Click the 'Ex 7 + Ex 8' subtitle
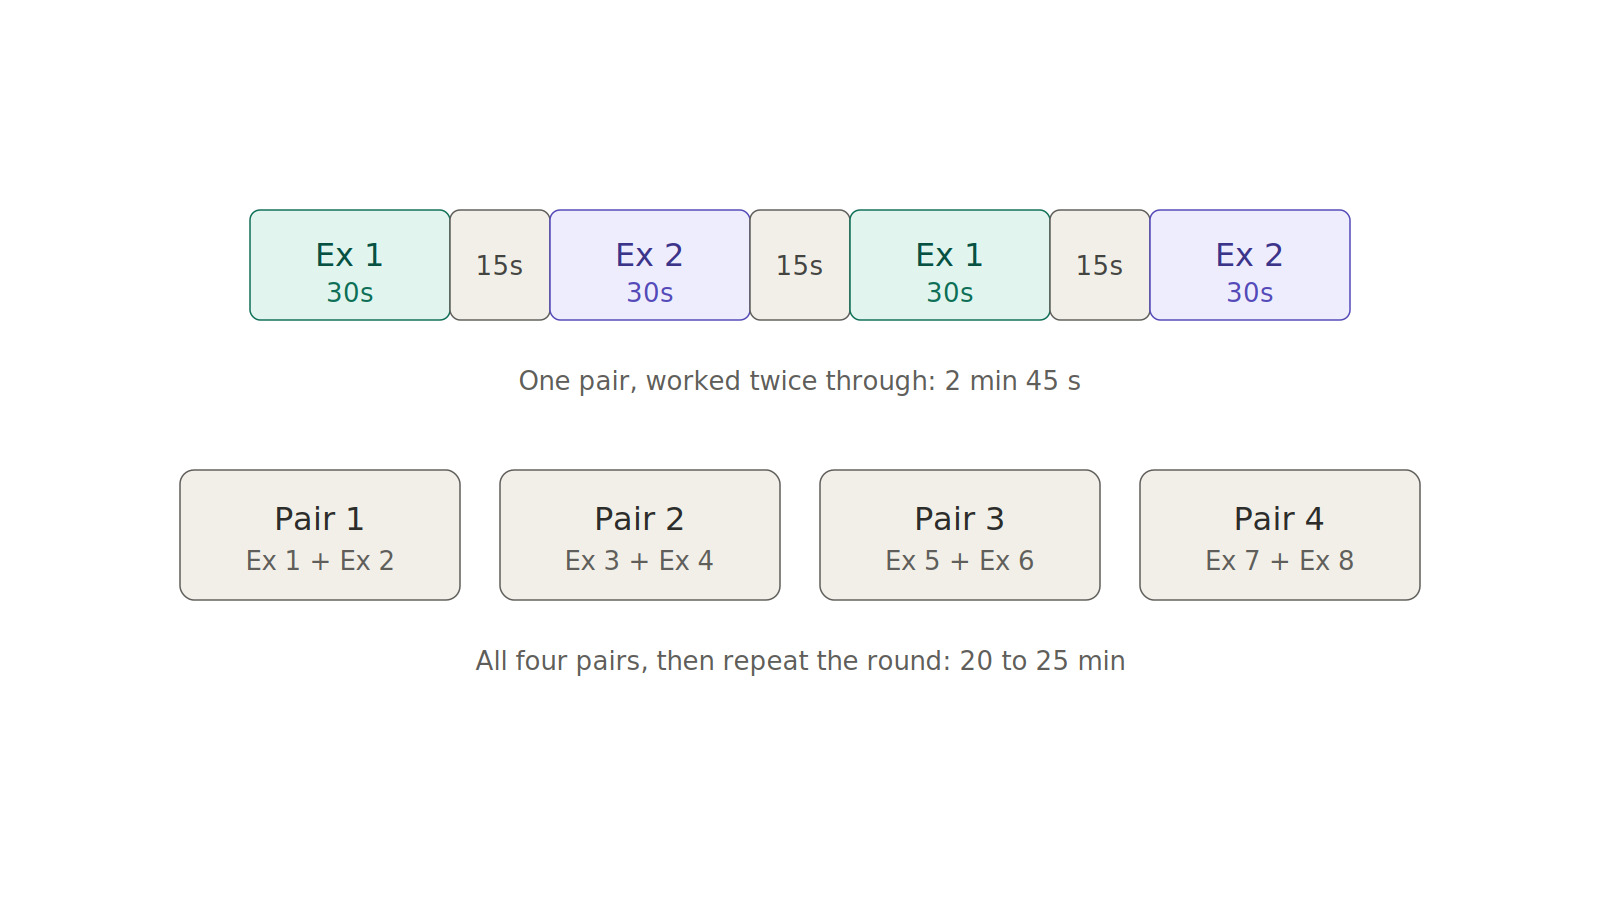This screenshot has height=900, width=1600. point(1280,561)
